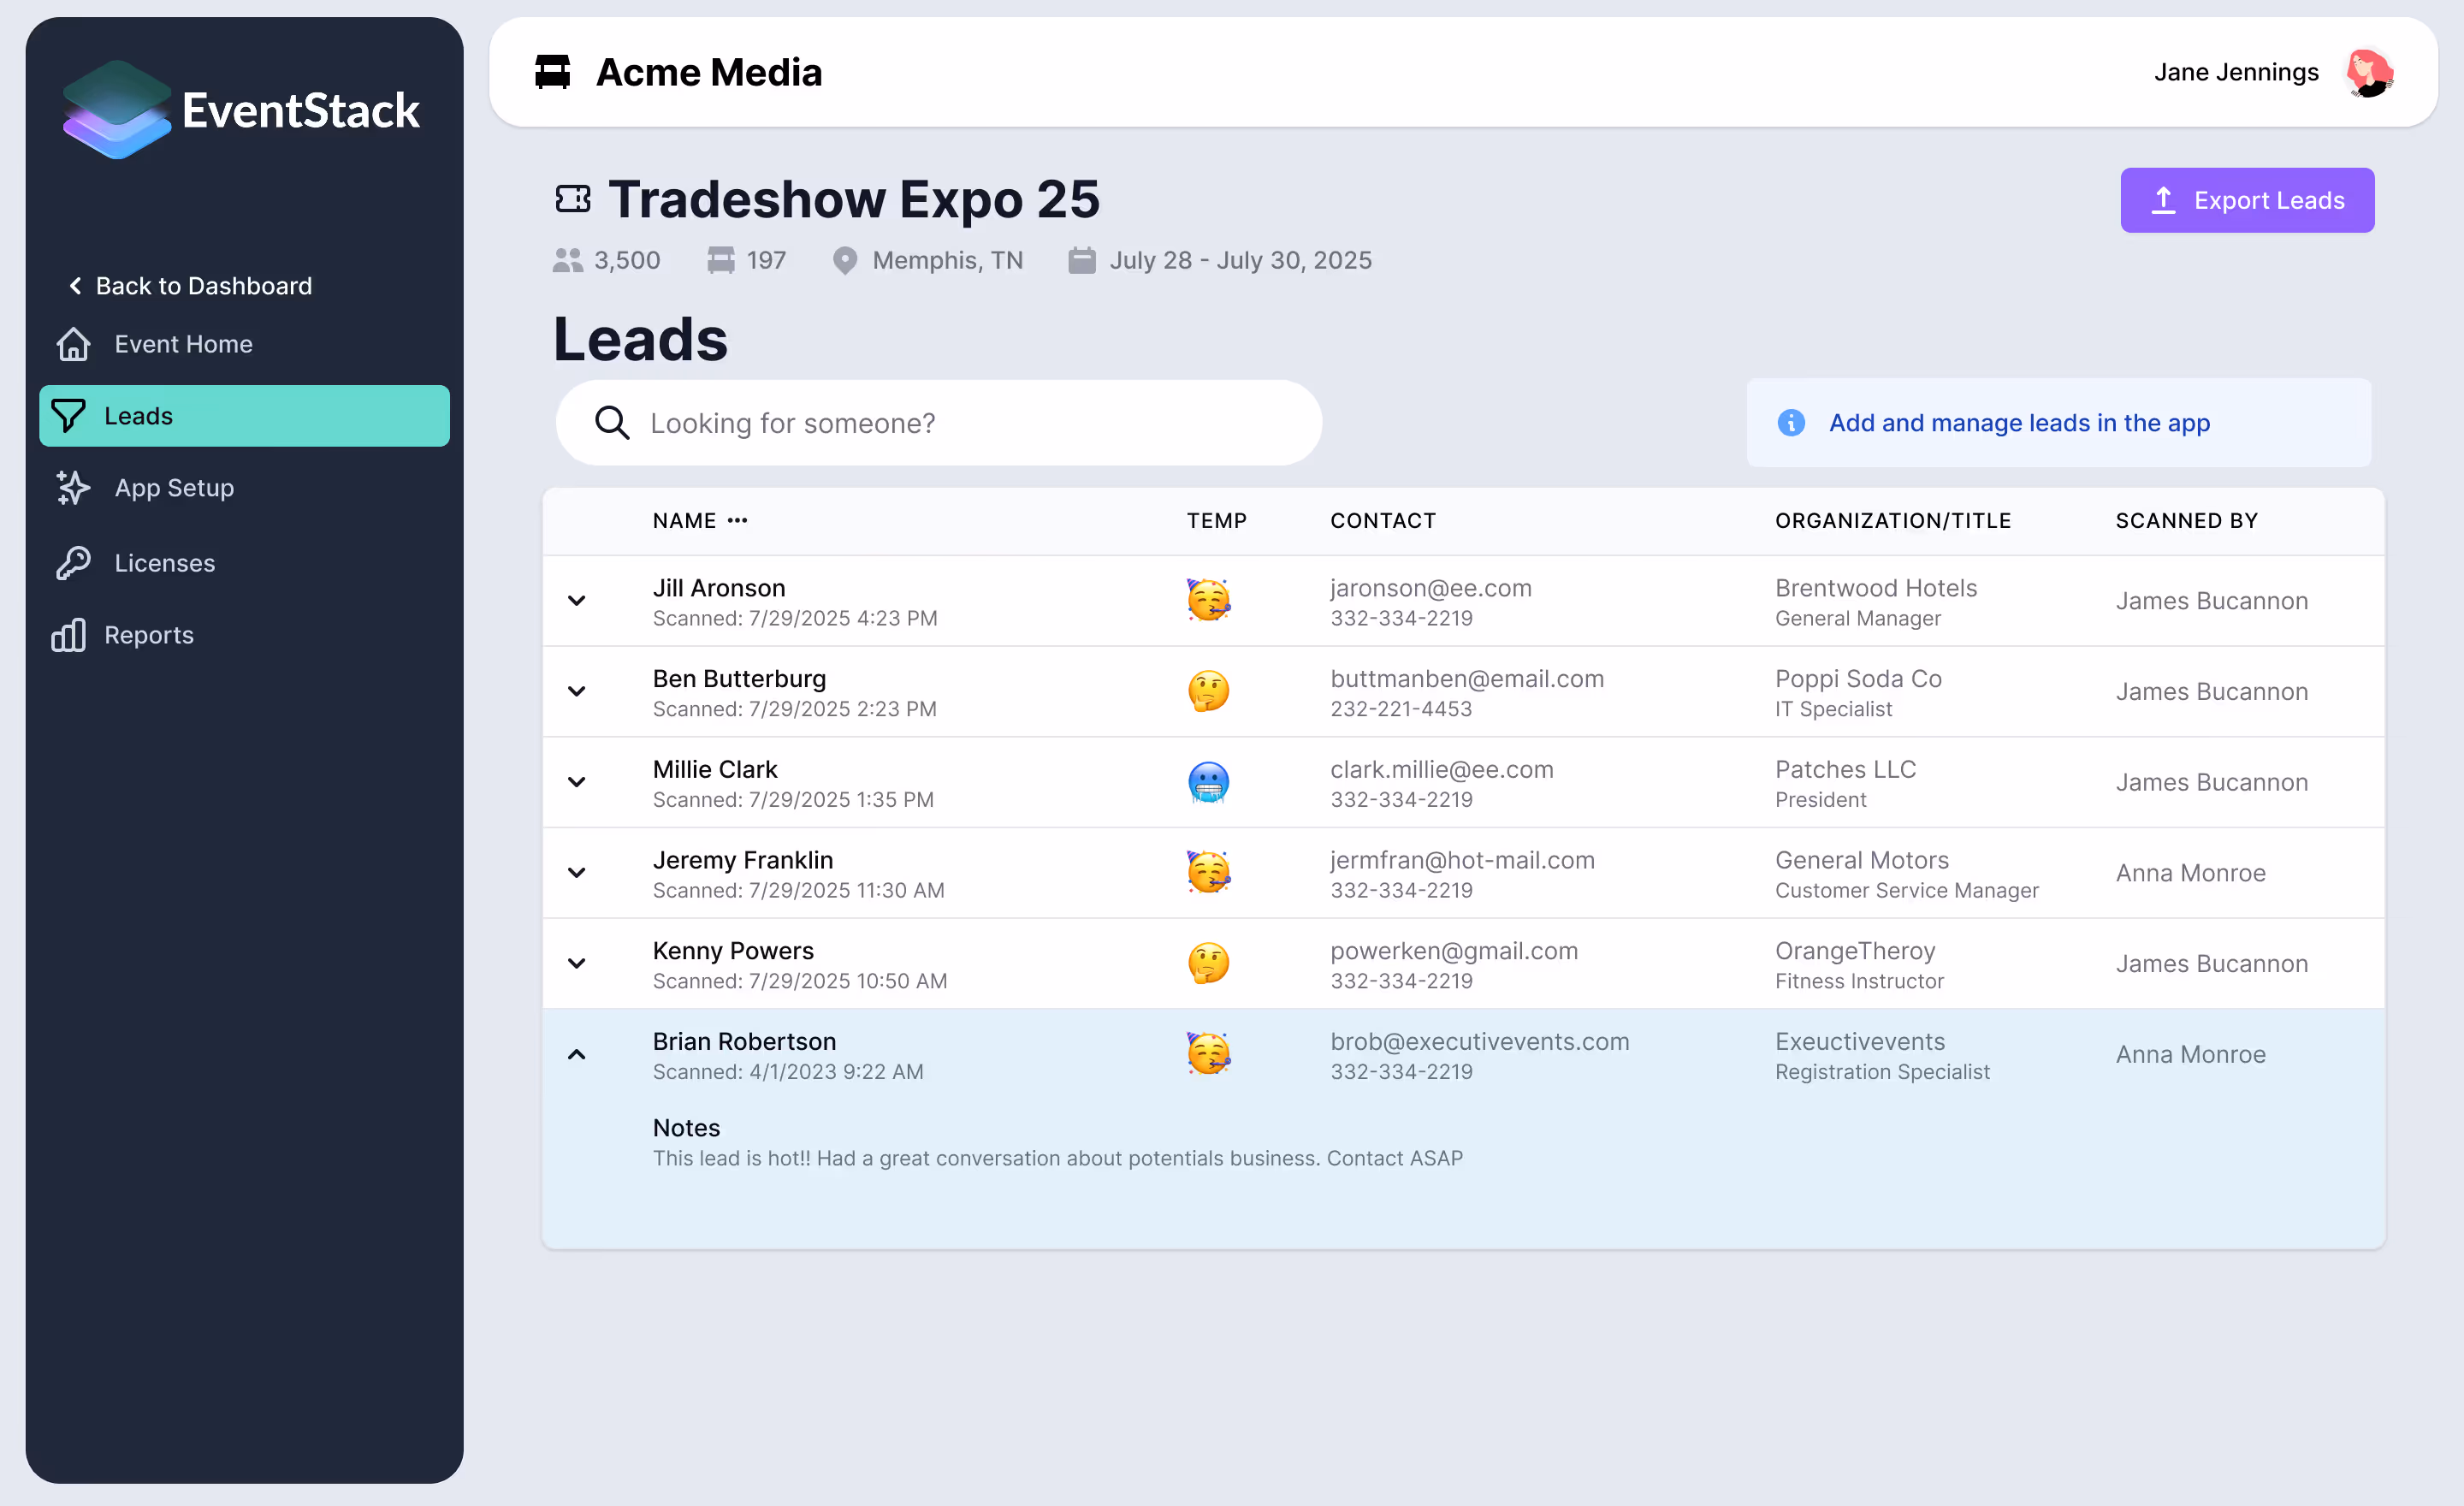Expand Jeremy Franklin's lead details
2464x1506 pixels.
(x=577, y=873)
